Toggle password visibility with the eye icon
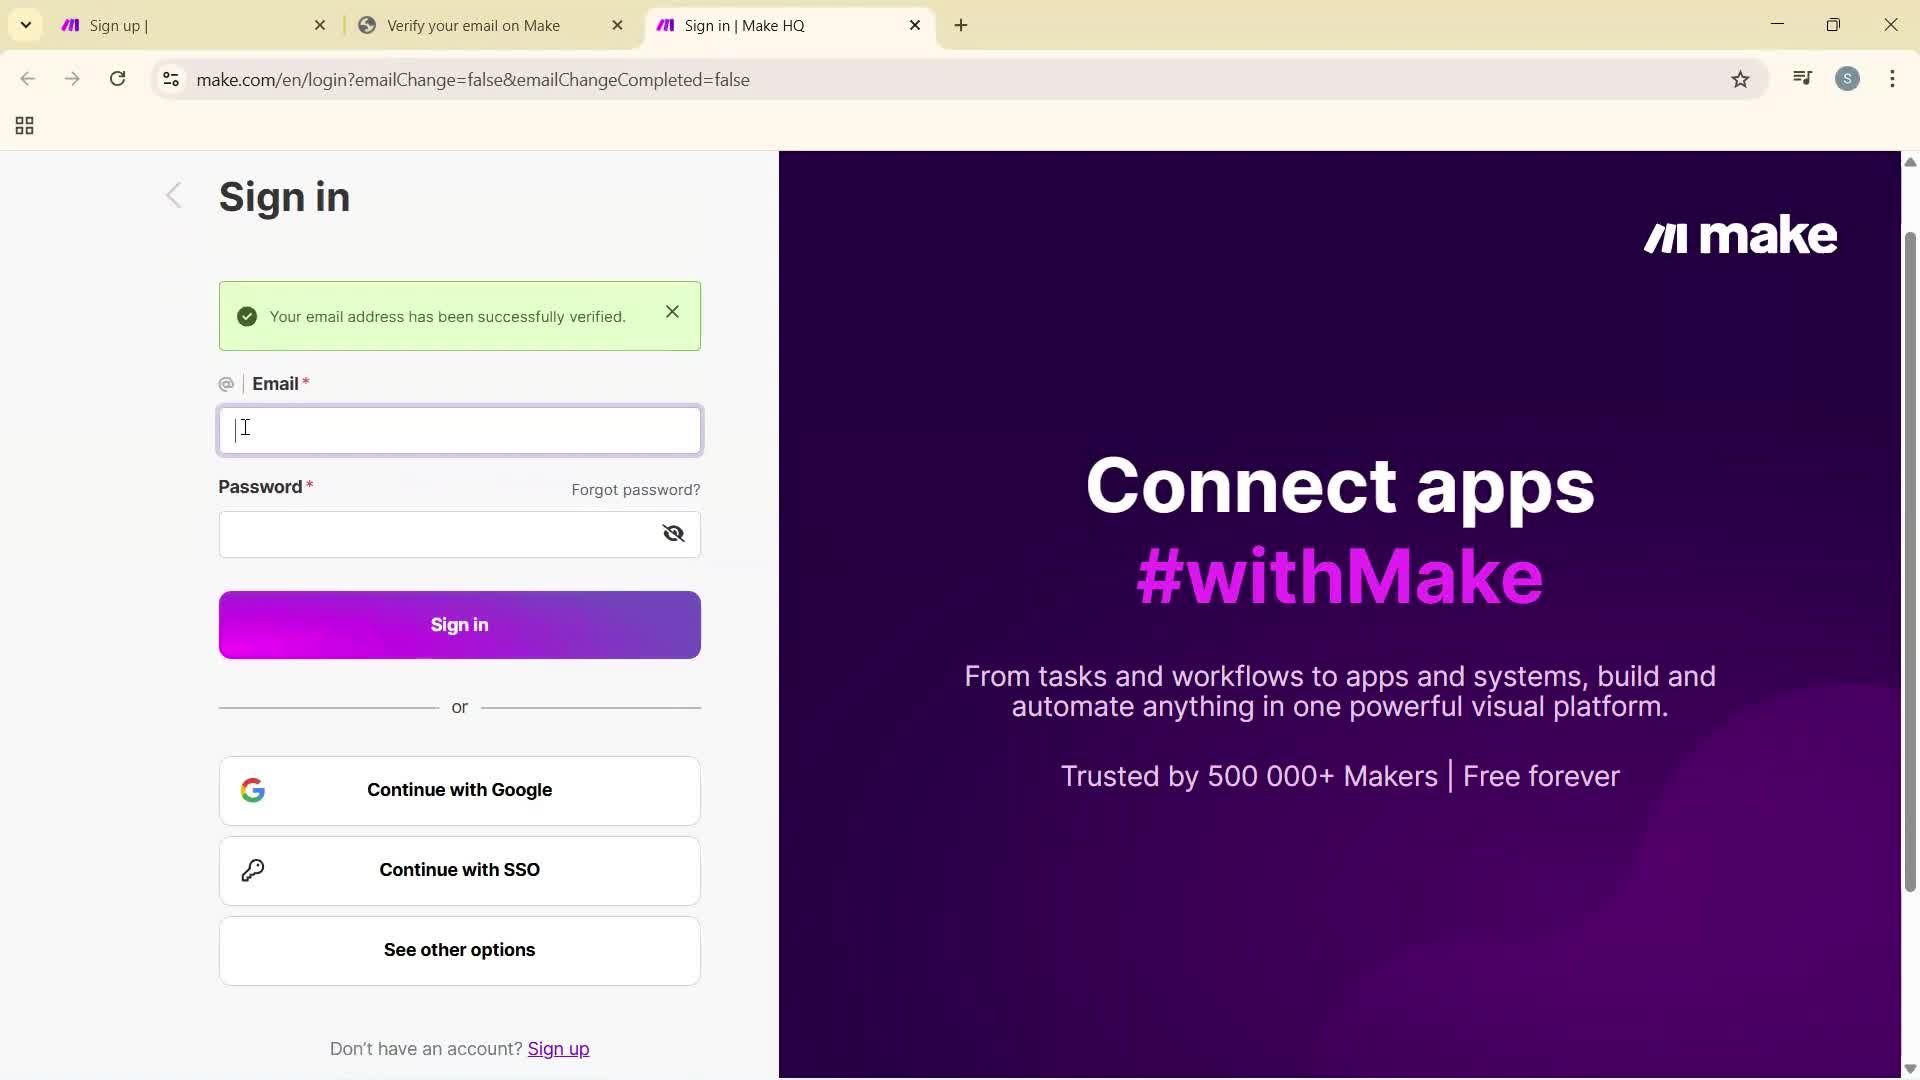Image resolution: width=1920 pixels, height=1080 pixels. pyautogui.click(x=672, y=533)
